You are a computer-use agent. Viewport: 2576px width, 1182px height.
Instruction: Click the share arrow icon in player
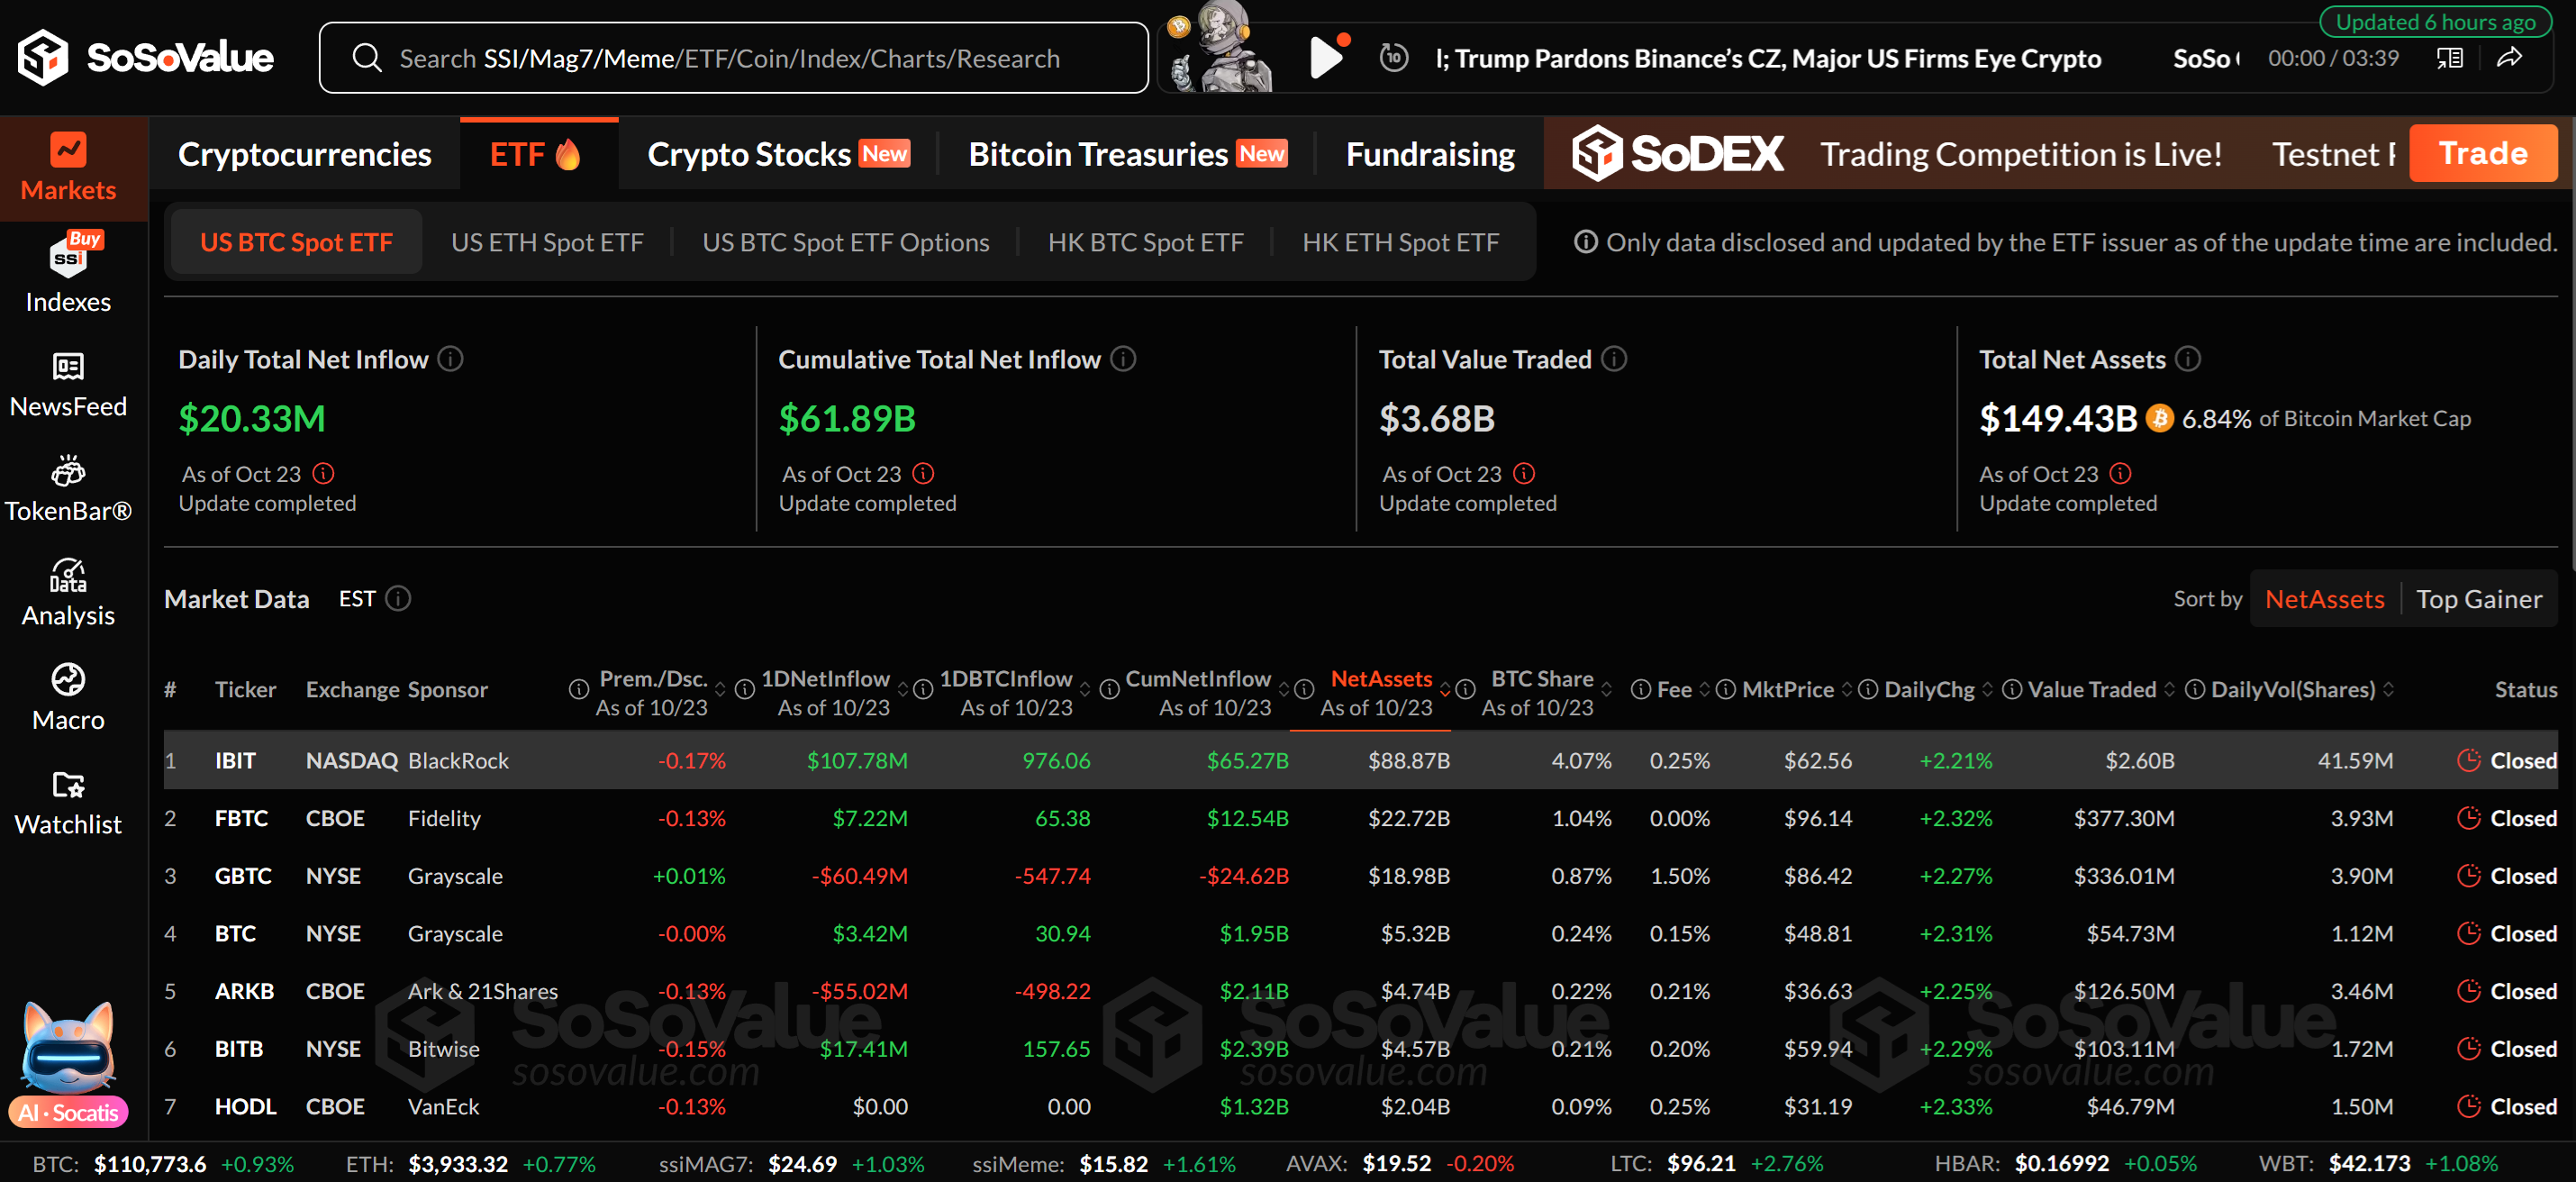point(2509,59)
